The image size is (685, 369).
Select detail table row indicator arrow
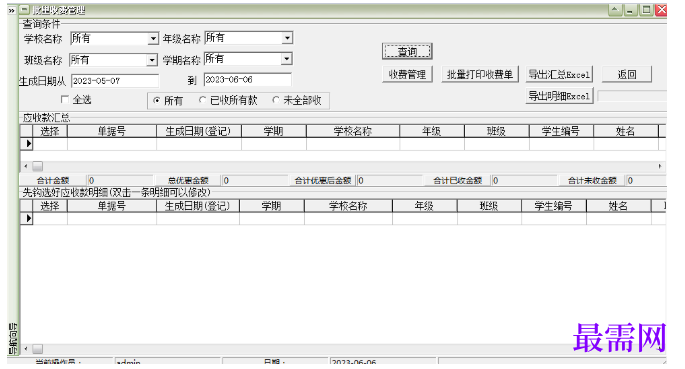[x=27, y=218]
